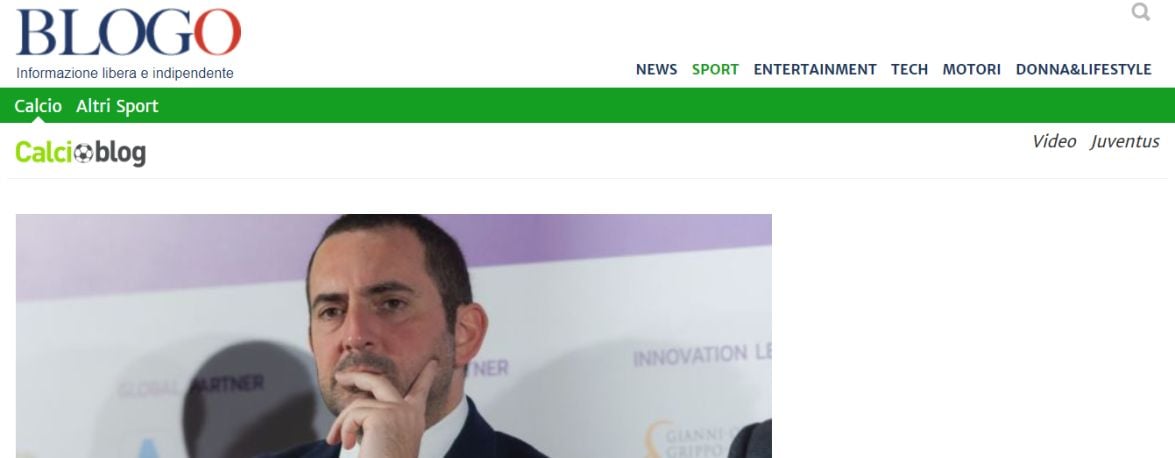Open the TECH section

point(909,70)
